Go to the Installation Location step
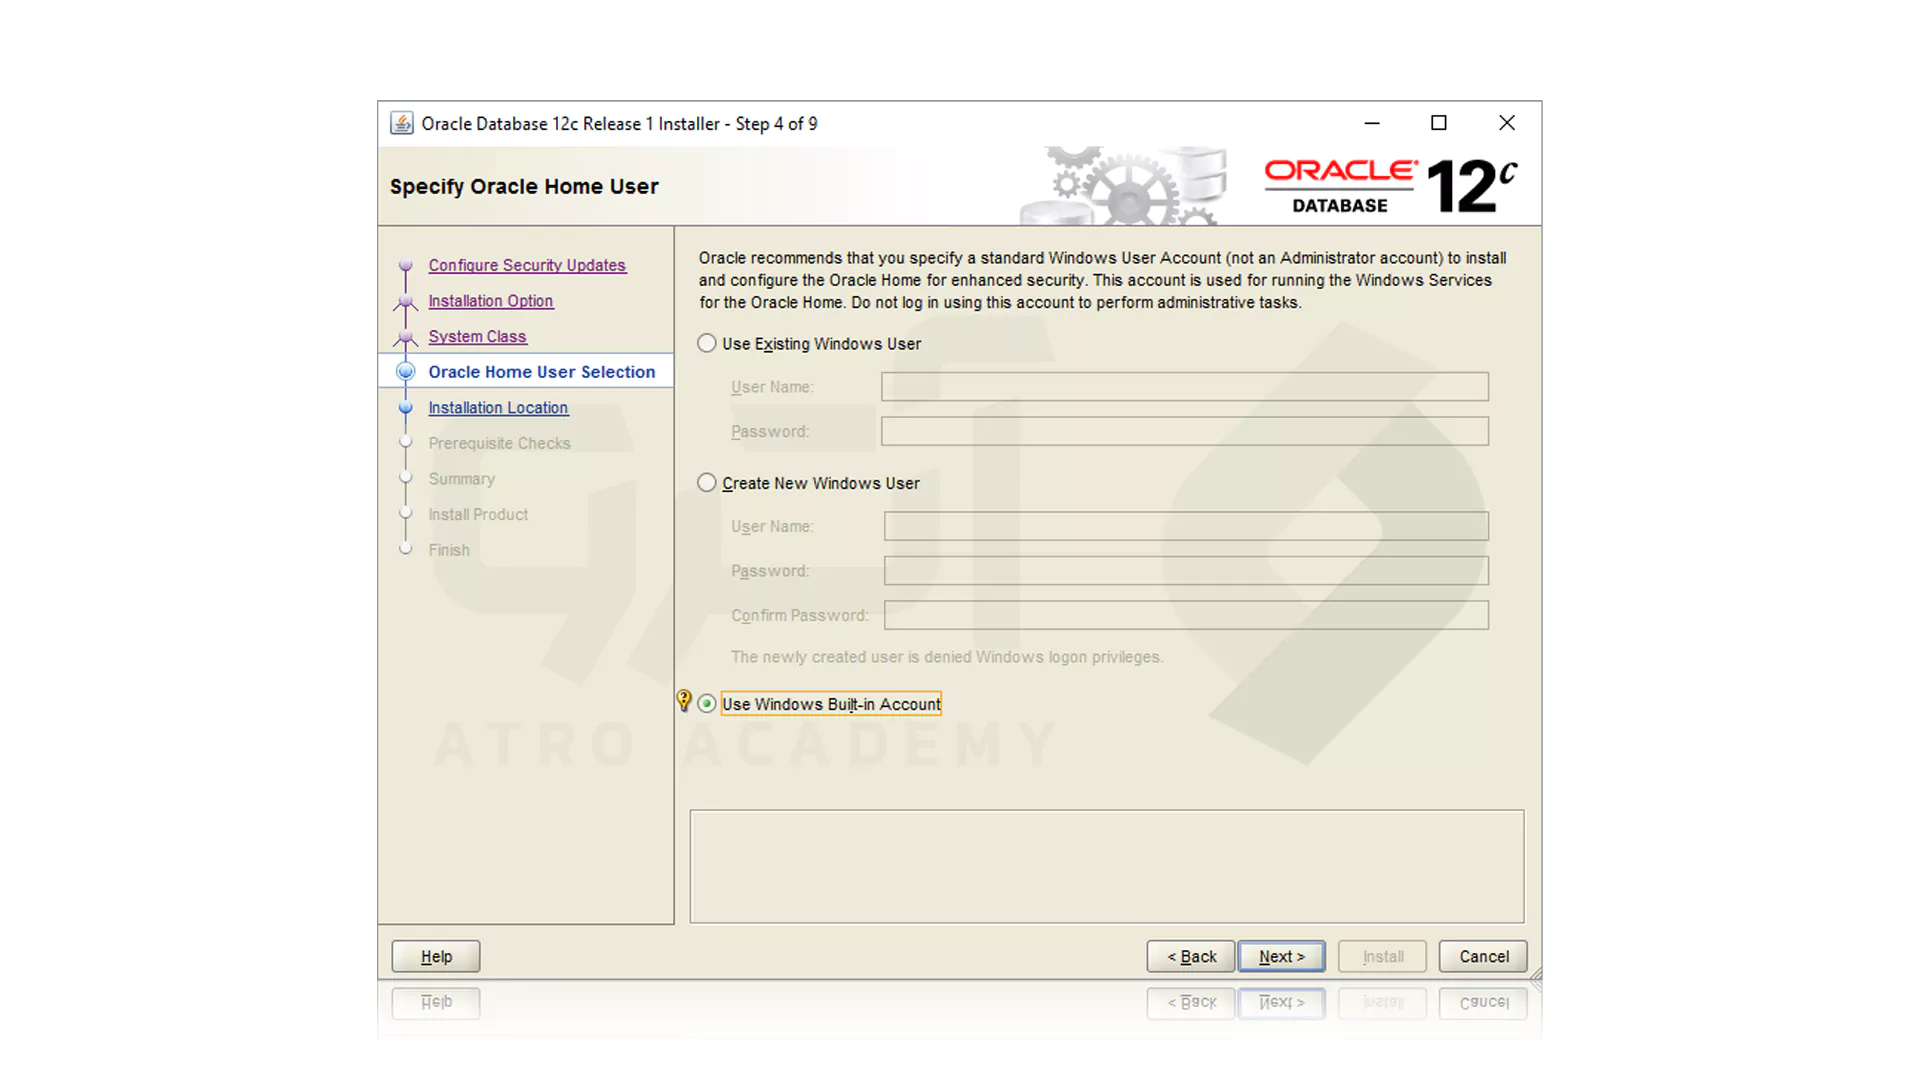This screenshot has width=1920, height=1080. (x=497, y=407)
